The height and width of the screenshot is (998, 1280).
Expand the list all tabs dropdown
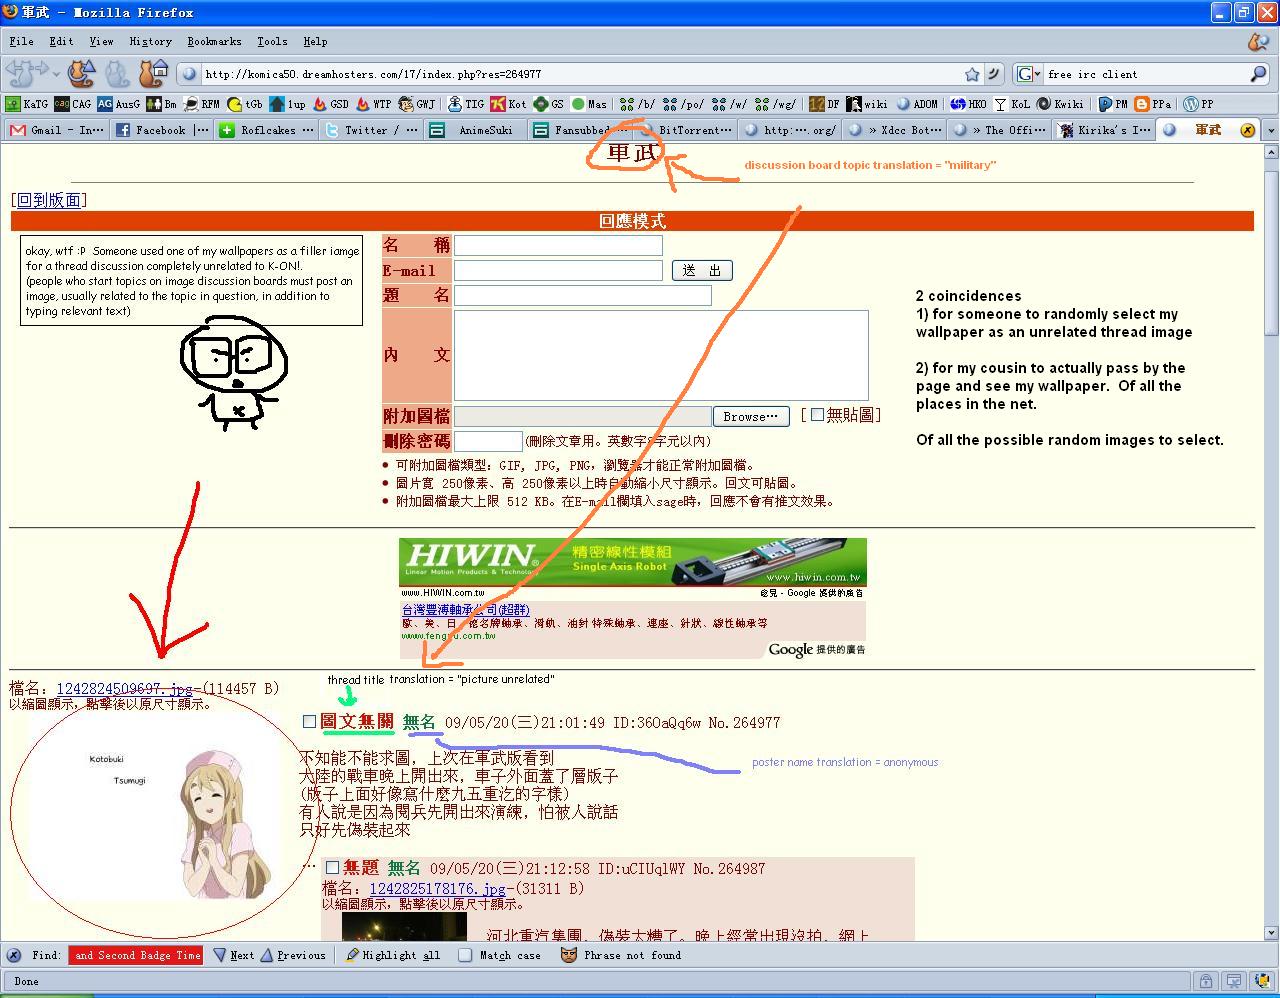(x=1271, y=130)
